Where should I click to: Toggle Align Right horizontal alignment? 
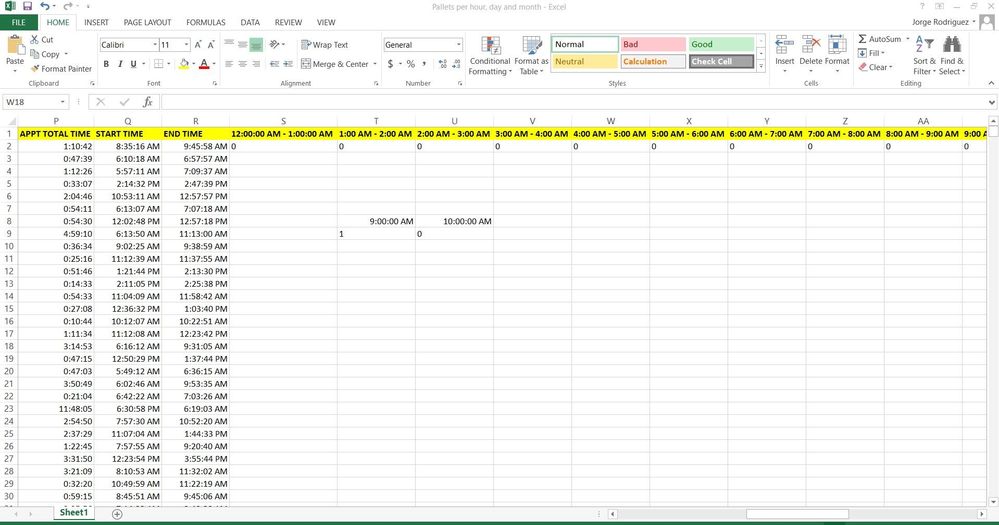[x=255, y=64]
